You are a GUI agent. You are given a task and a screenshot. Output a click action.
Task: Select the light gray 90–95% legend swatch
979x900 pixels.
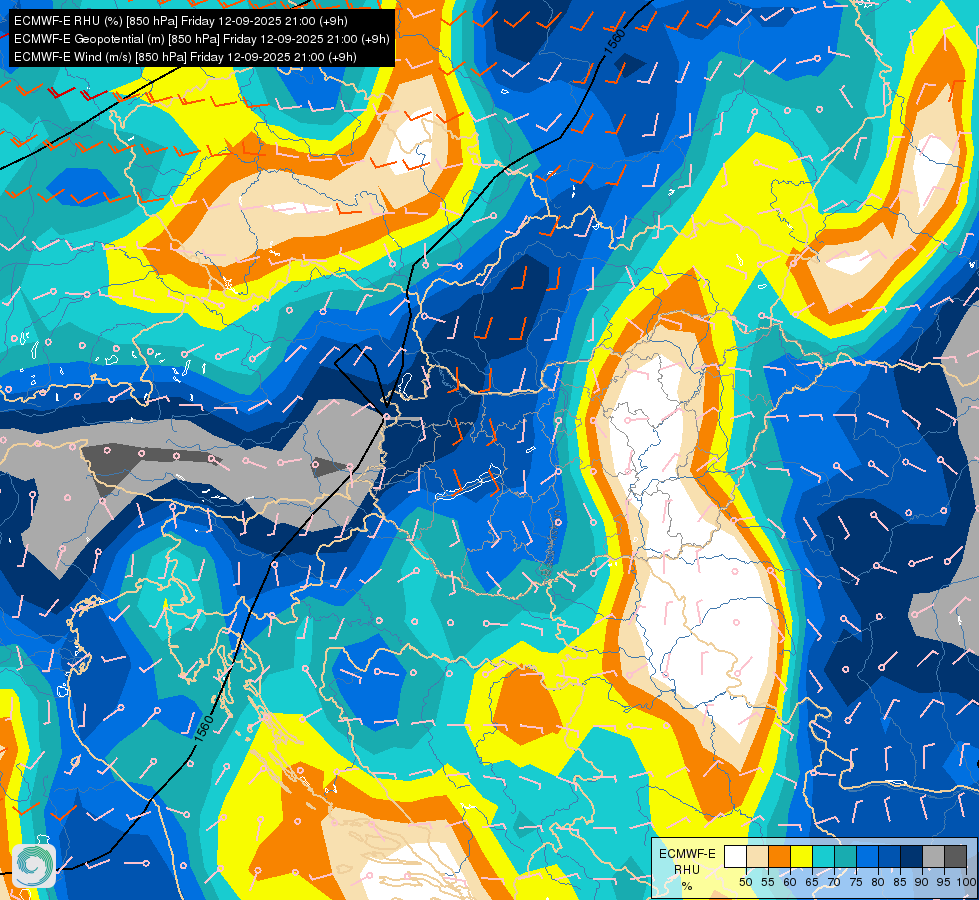point(933,856)
